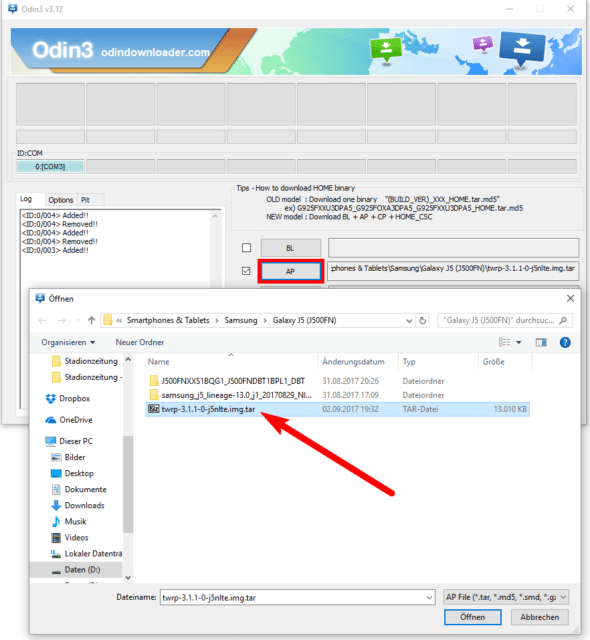The width and height of the screenshot is (590, 640).
Task: Click Neuer Ordner
Action: point(140,342)
